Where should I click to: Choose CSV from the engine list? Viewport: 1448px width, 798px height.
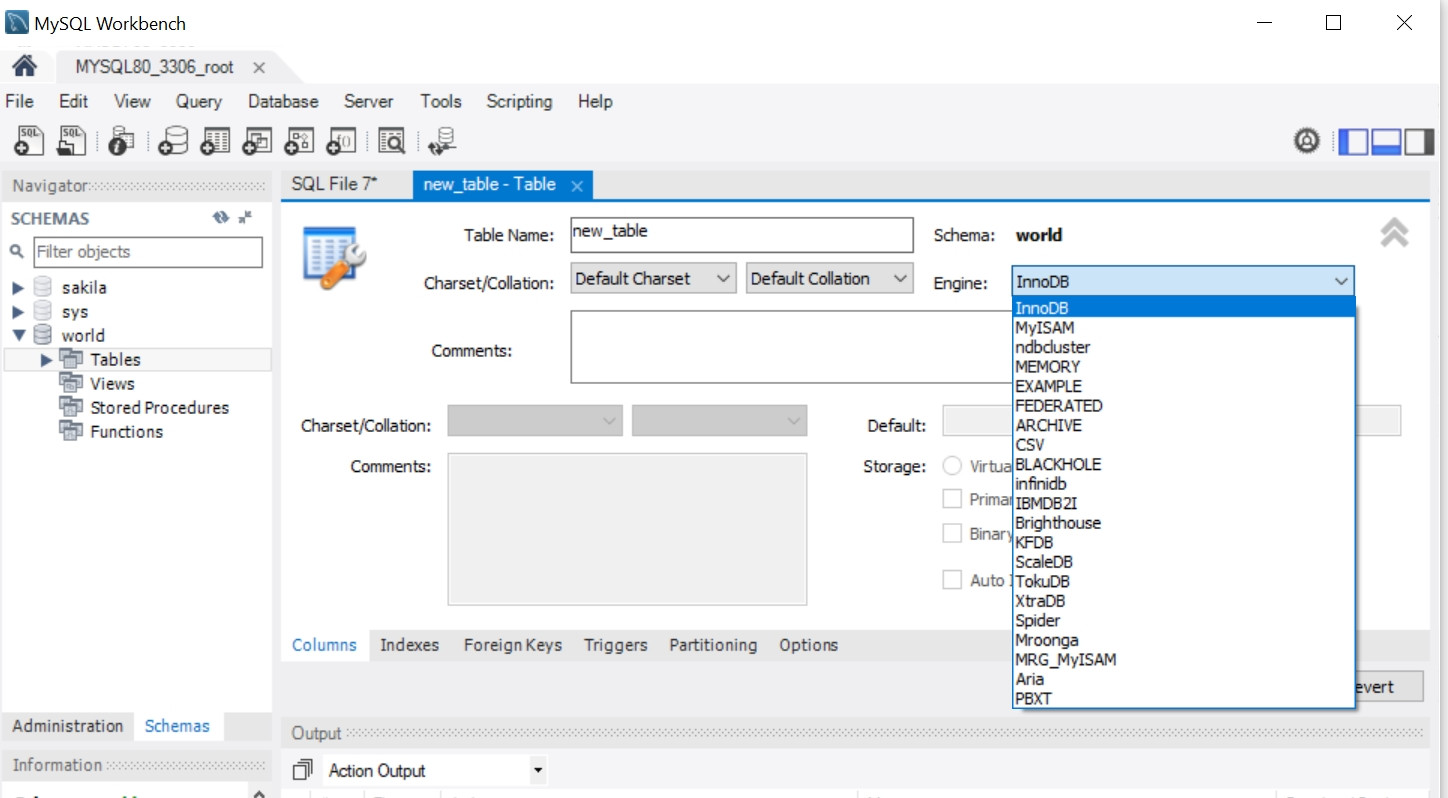tap(1183, 445)
